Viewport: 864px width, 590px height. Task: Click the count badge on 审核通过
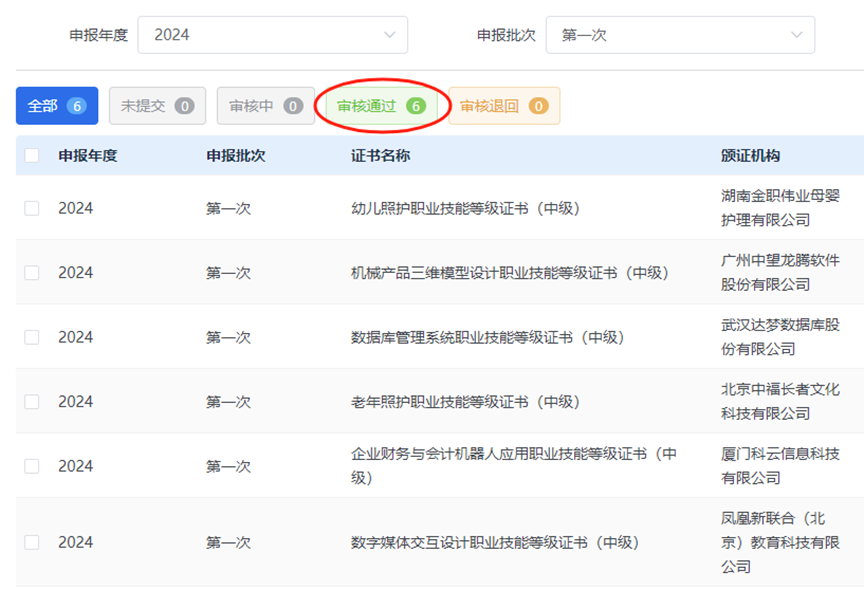coord(415,106)
